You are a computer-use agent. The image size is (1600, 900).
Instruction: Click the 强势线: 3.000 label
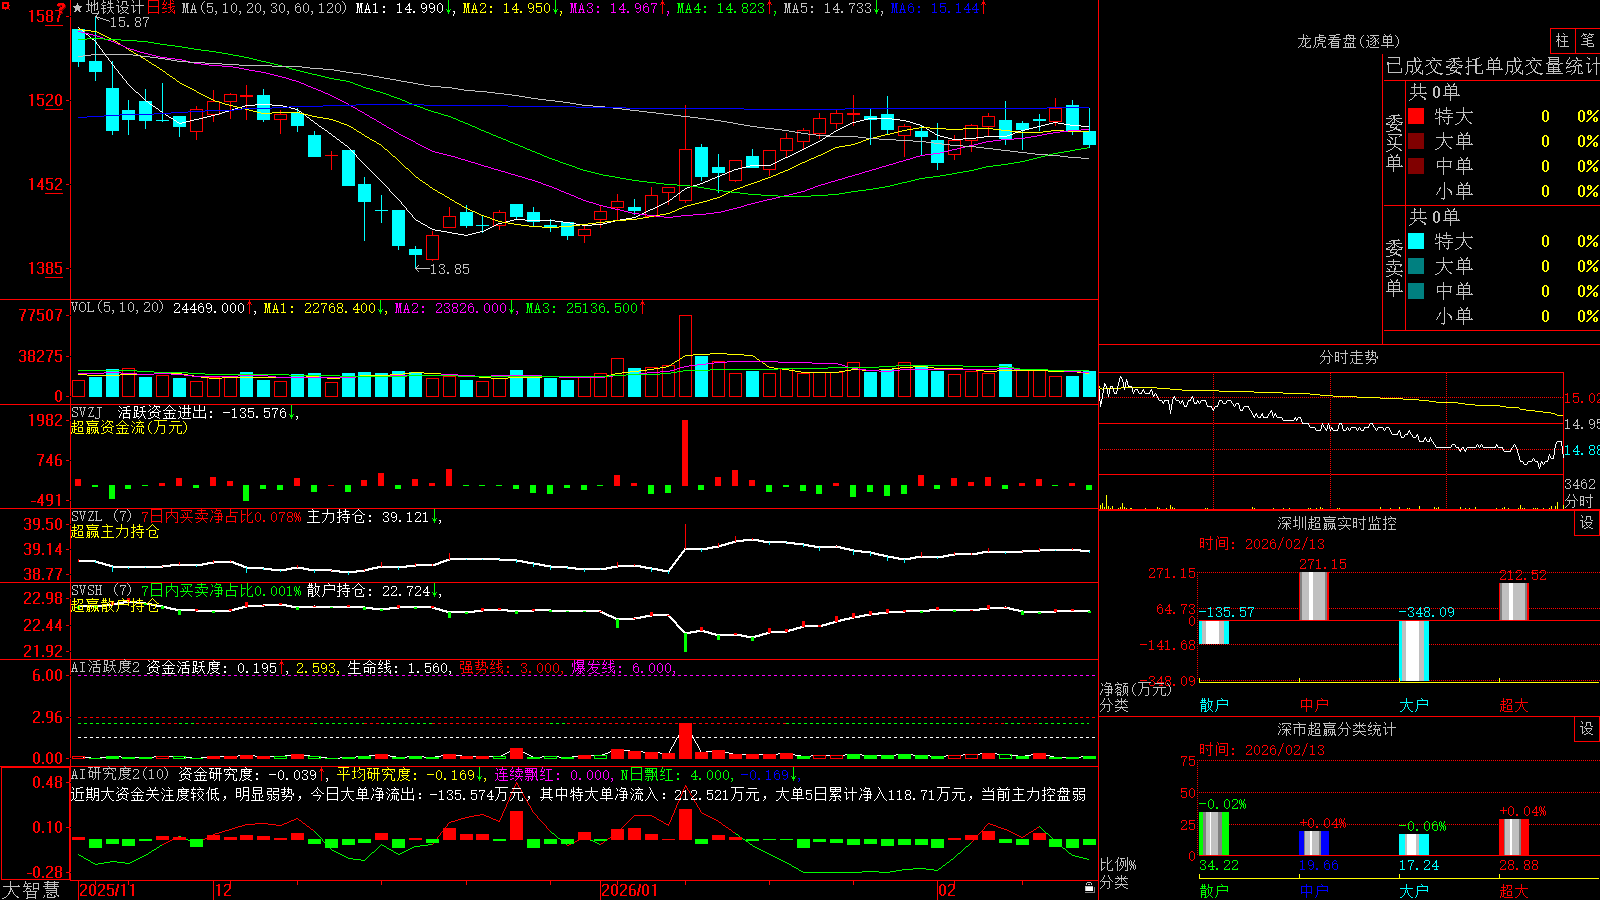(x=511, y=667)
